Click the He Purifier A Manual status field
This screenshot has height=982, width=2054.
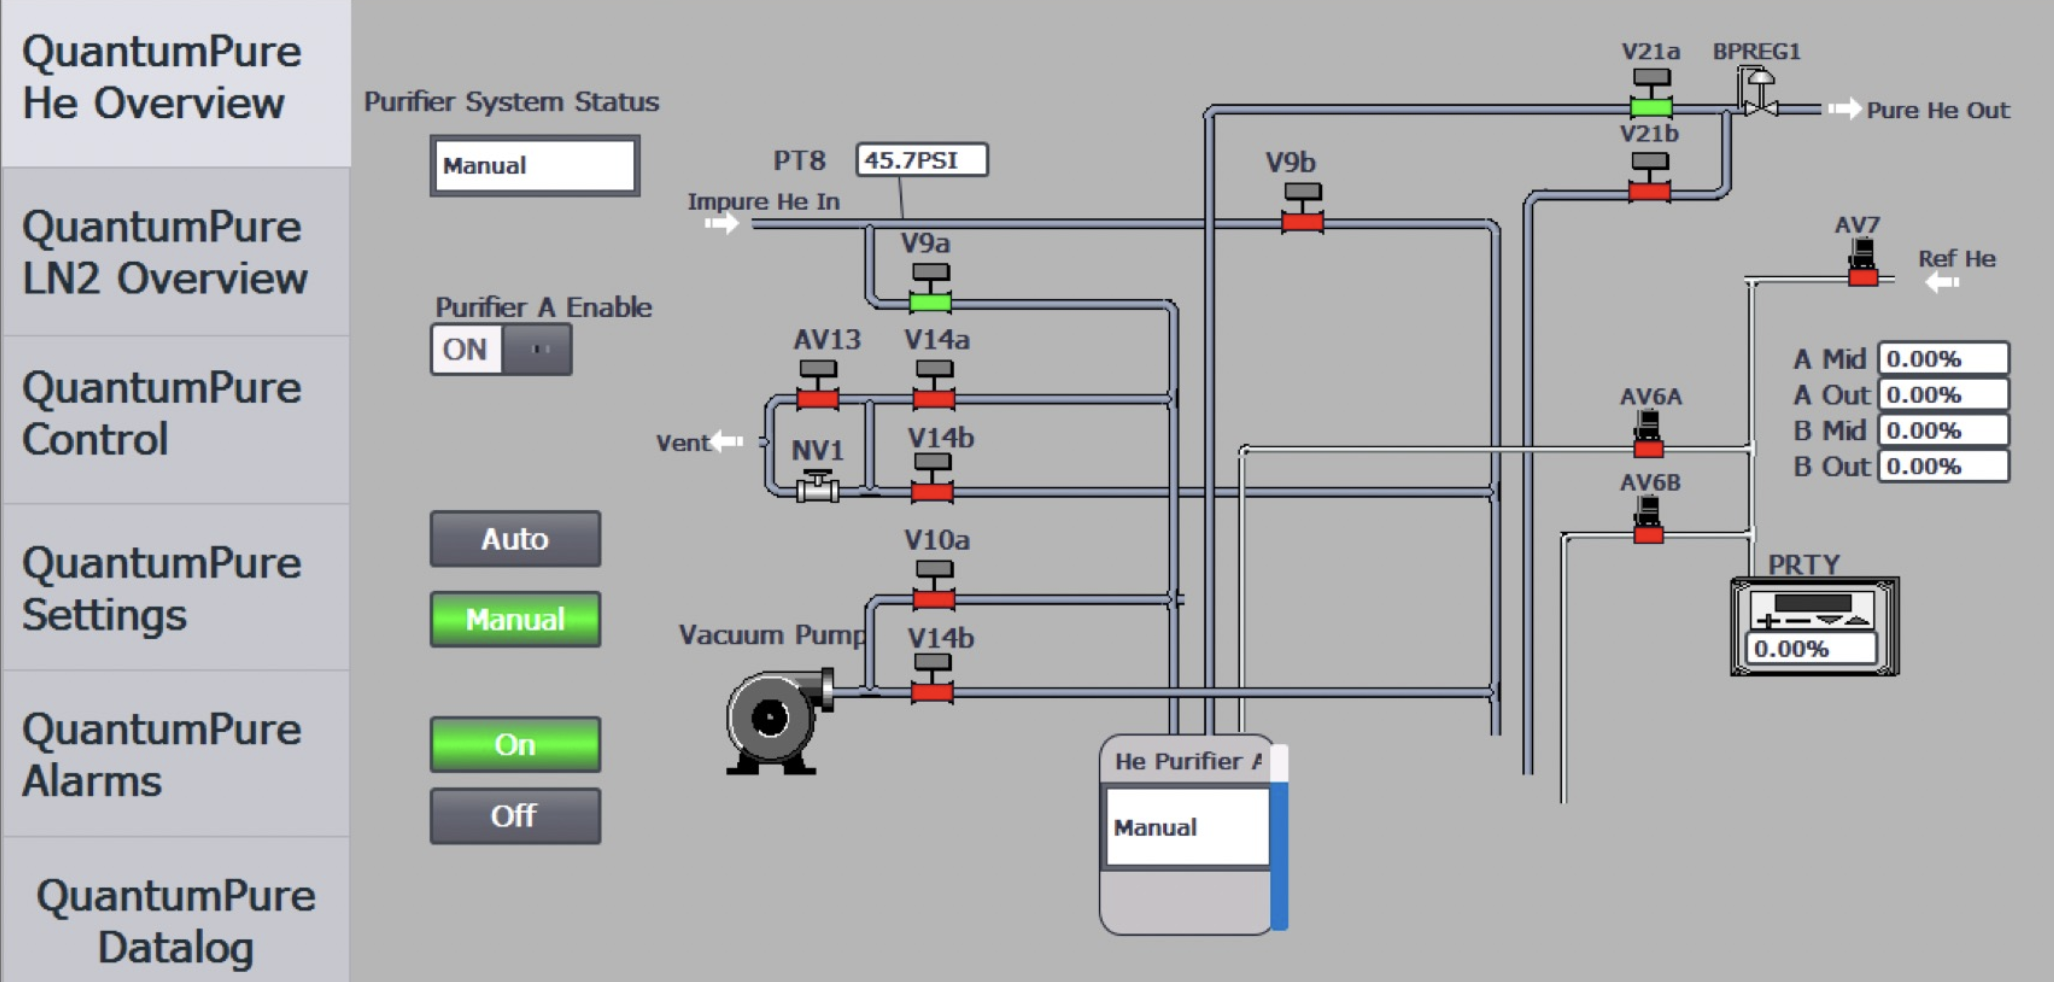point(1187,827)
